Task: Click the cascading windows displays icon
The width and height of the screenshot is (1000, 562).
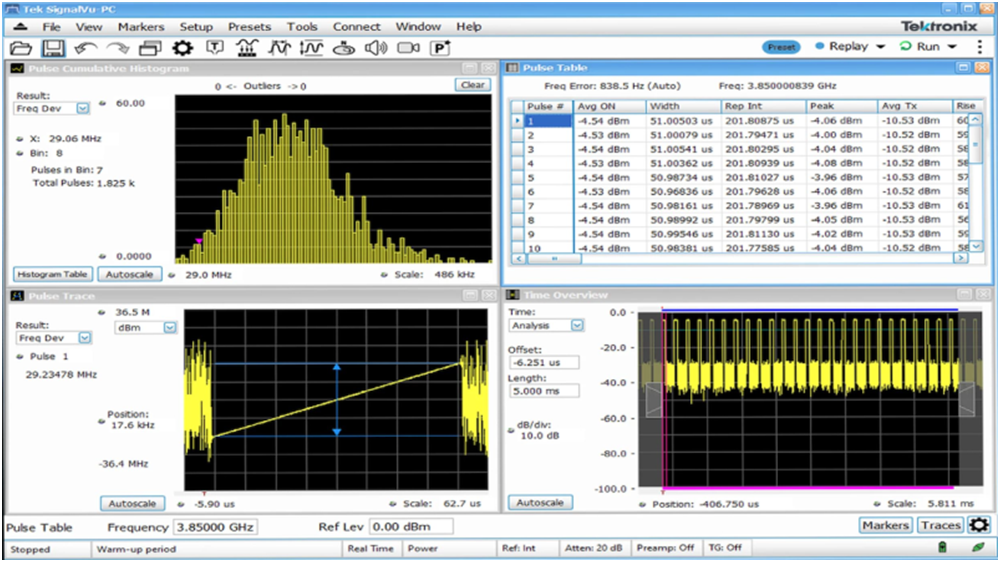Action: coord(150,48)
